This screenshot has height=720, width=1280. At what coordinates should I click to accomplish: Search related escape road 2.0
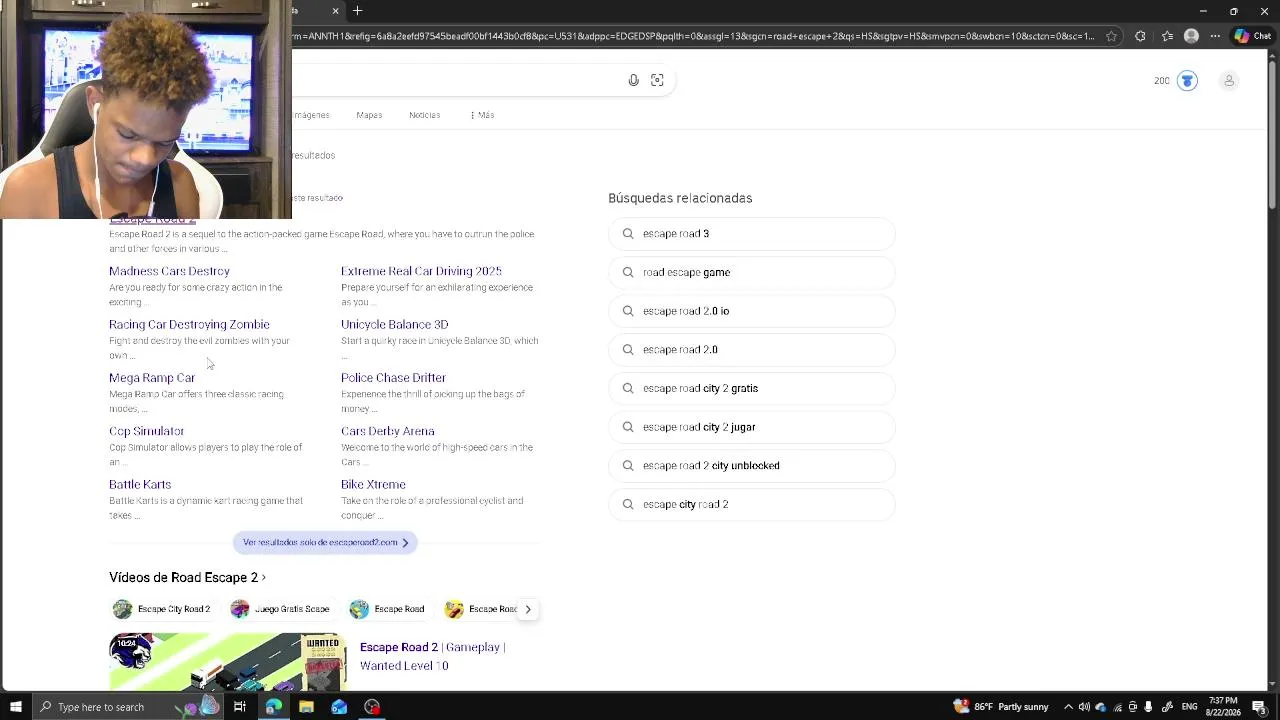(x=751, y=349)
